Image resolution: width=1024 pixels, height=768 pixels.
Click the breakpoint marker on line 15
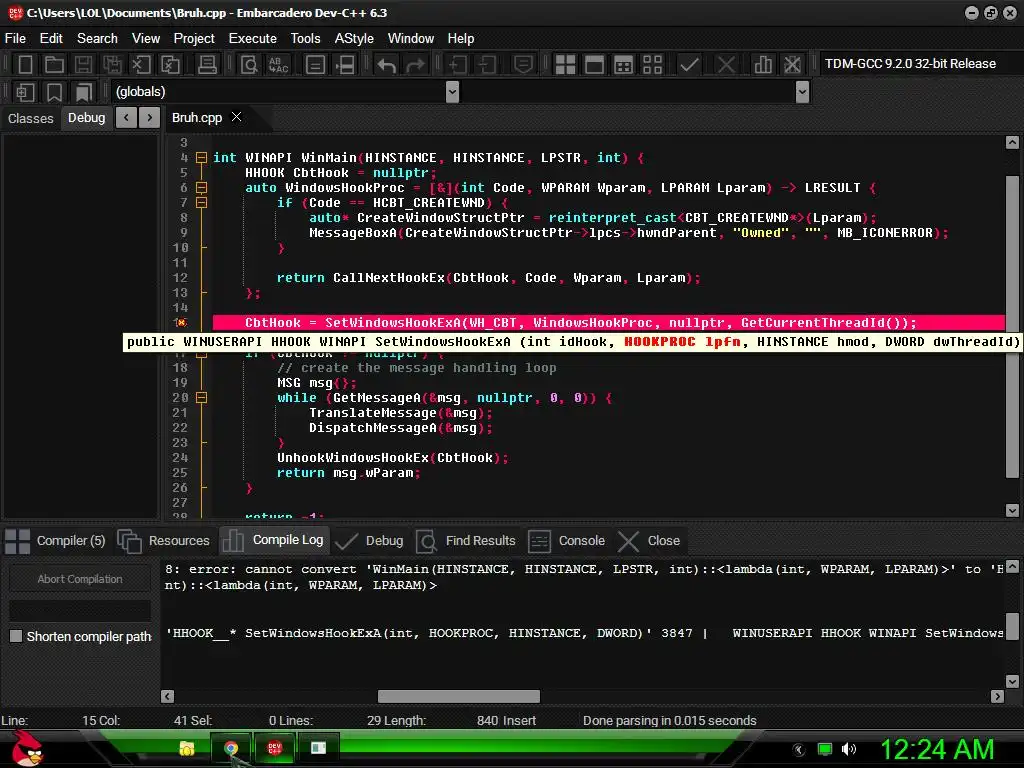pos(182,323)
